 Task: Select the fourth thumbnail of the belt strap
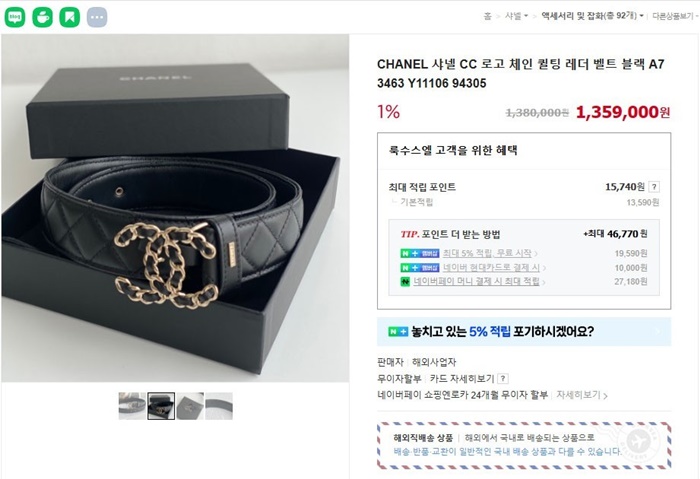[x=219, y=406]
